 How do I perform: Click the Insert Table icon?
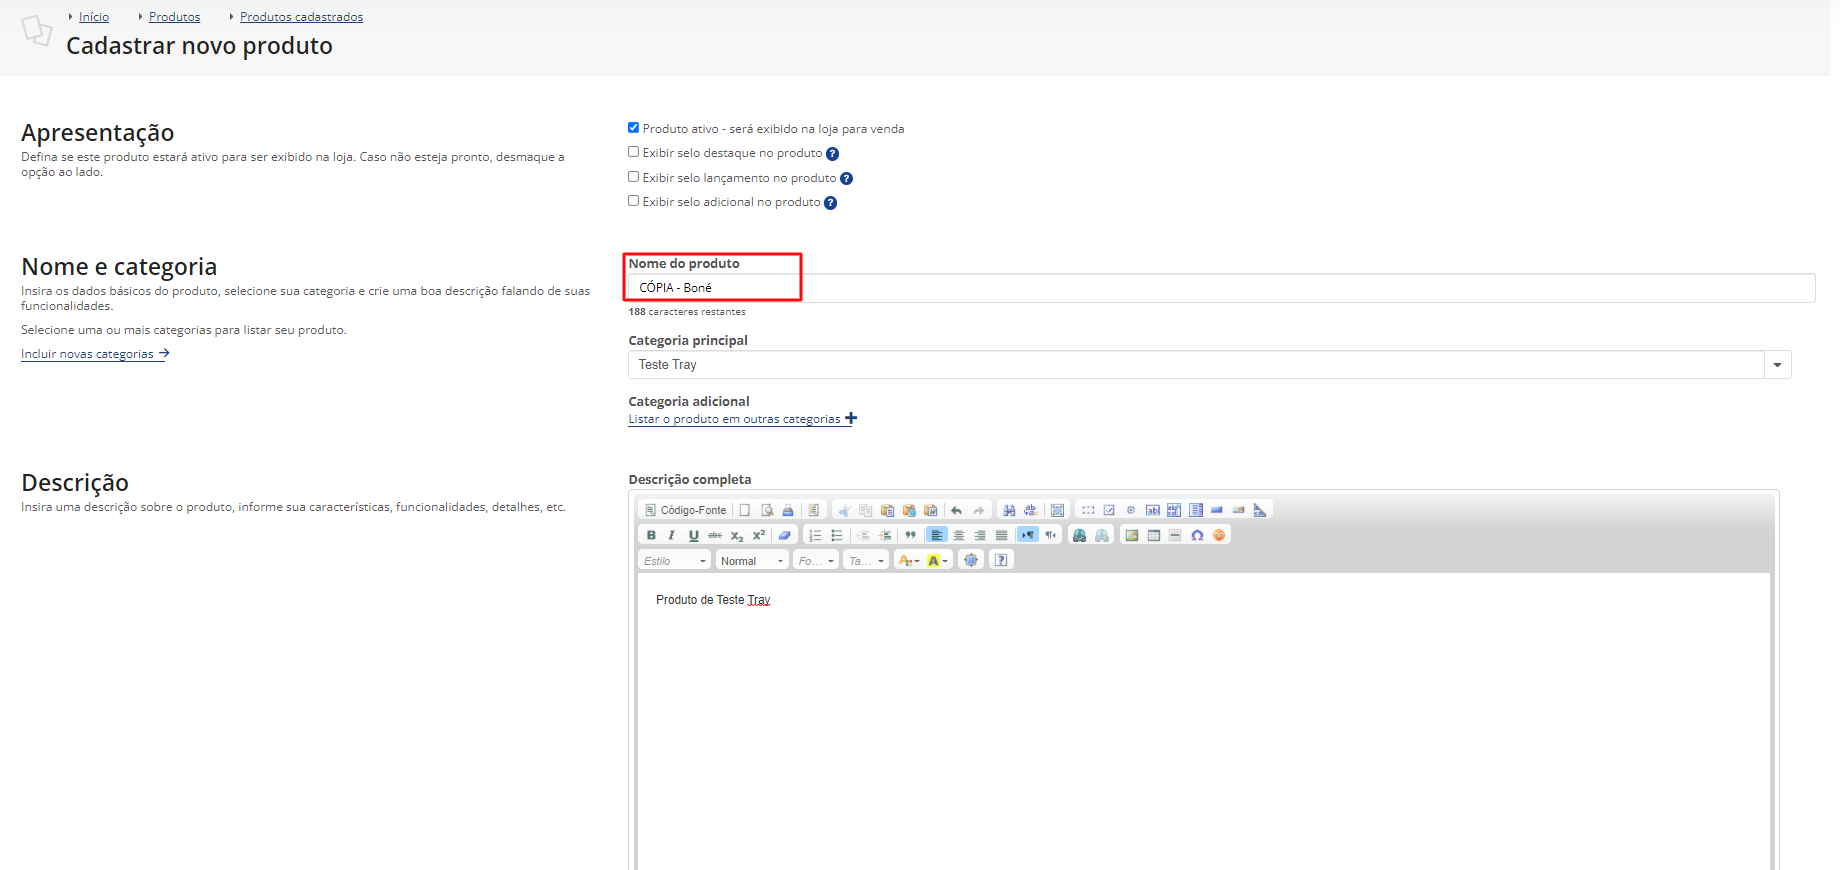(1154, 535)
